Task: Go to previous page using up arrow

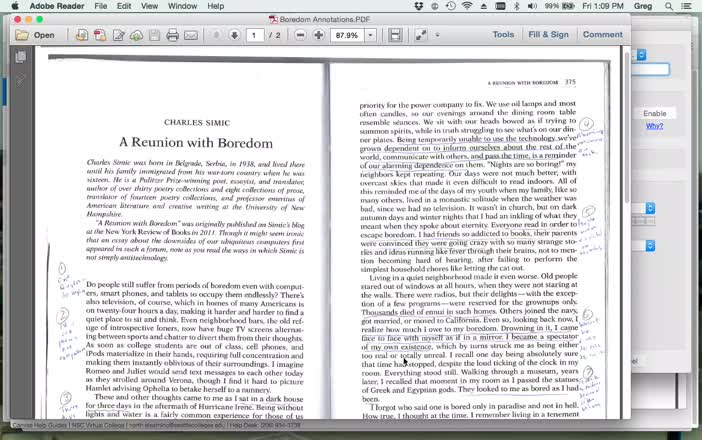Action: coord(216,35)
